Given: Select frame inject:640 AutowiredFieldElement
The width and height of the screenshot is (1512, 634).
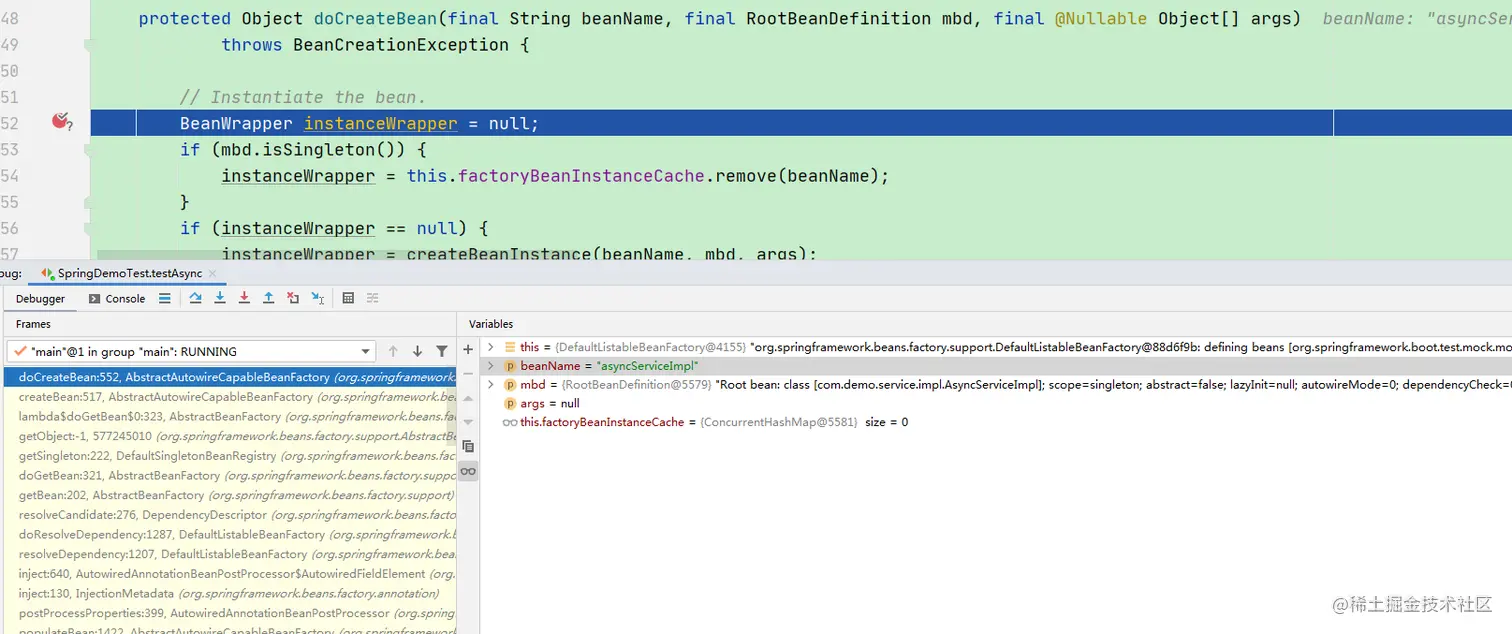Looking at the screenshot, I should (229, 573).
